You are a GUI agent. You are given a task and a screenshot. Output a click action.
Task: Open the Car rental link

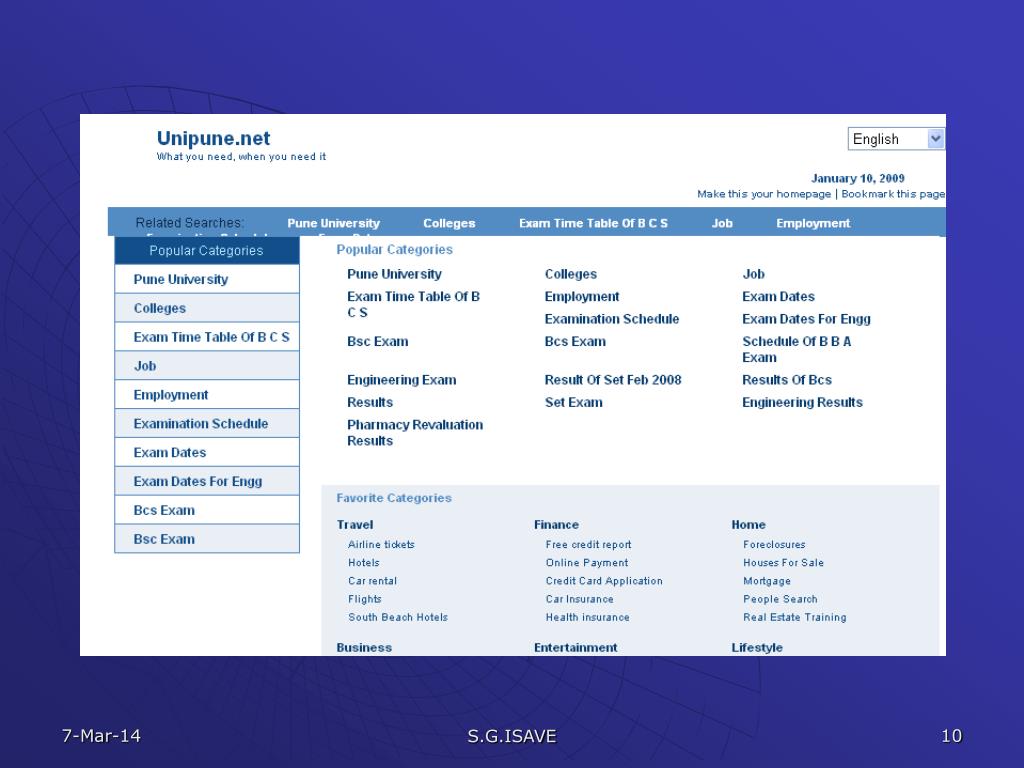coord(372,581)
